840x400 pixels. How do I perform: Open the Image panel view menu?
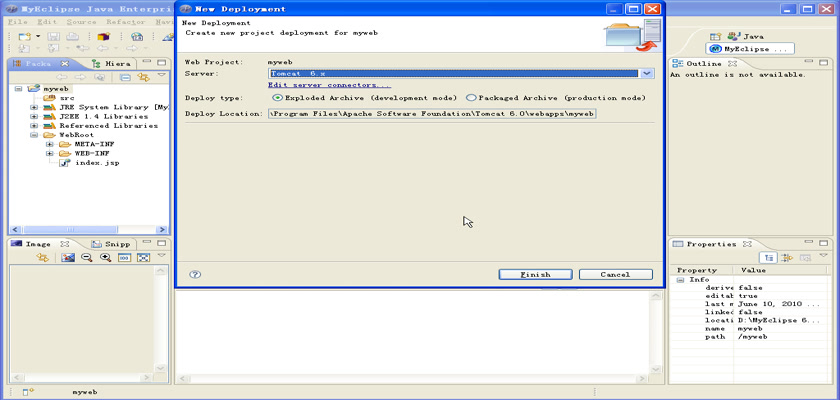pos(161,256)
